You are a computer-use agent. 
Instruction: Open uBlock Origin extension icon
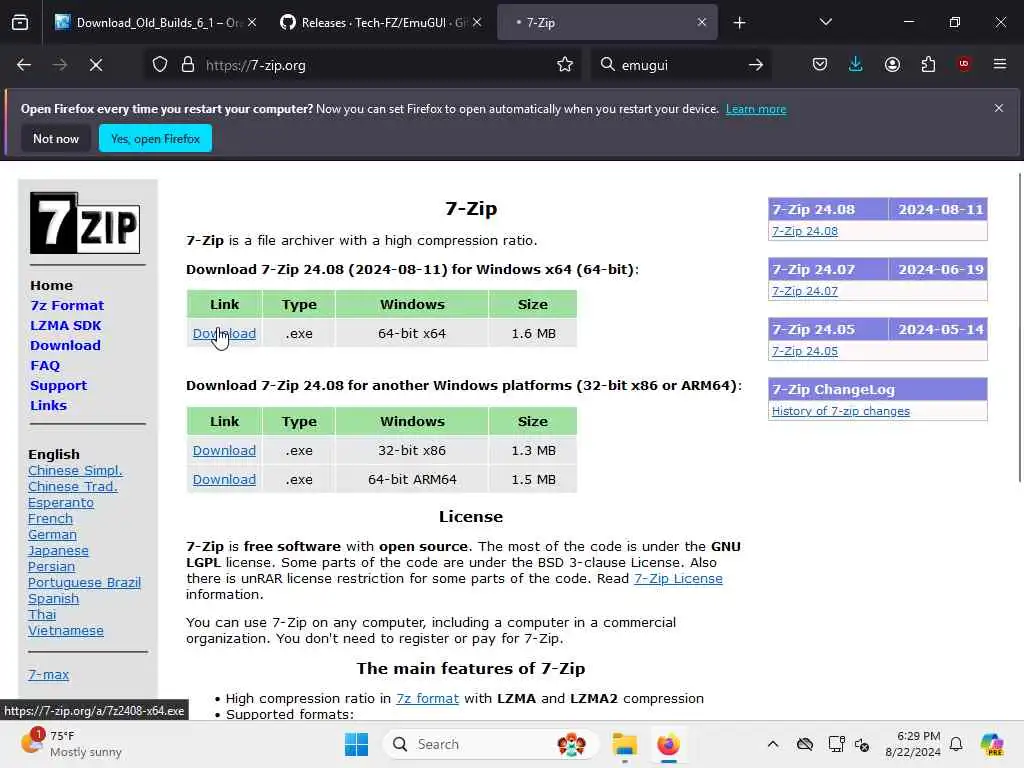point(964,64)
